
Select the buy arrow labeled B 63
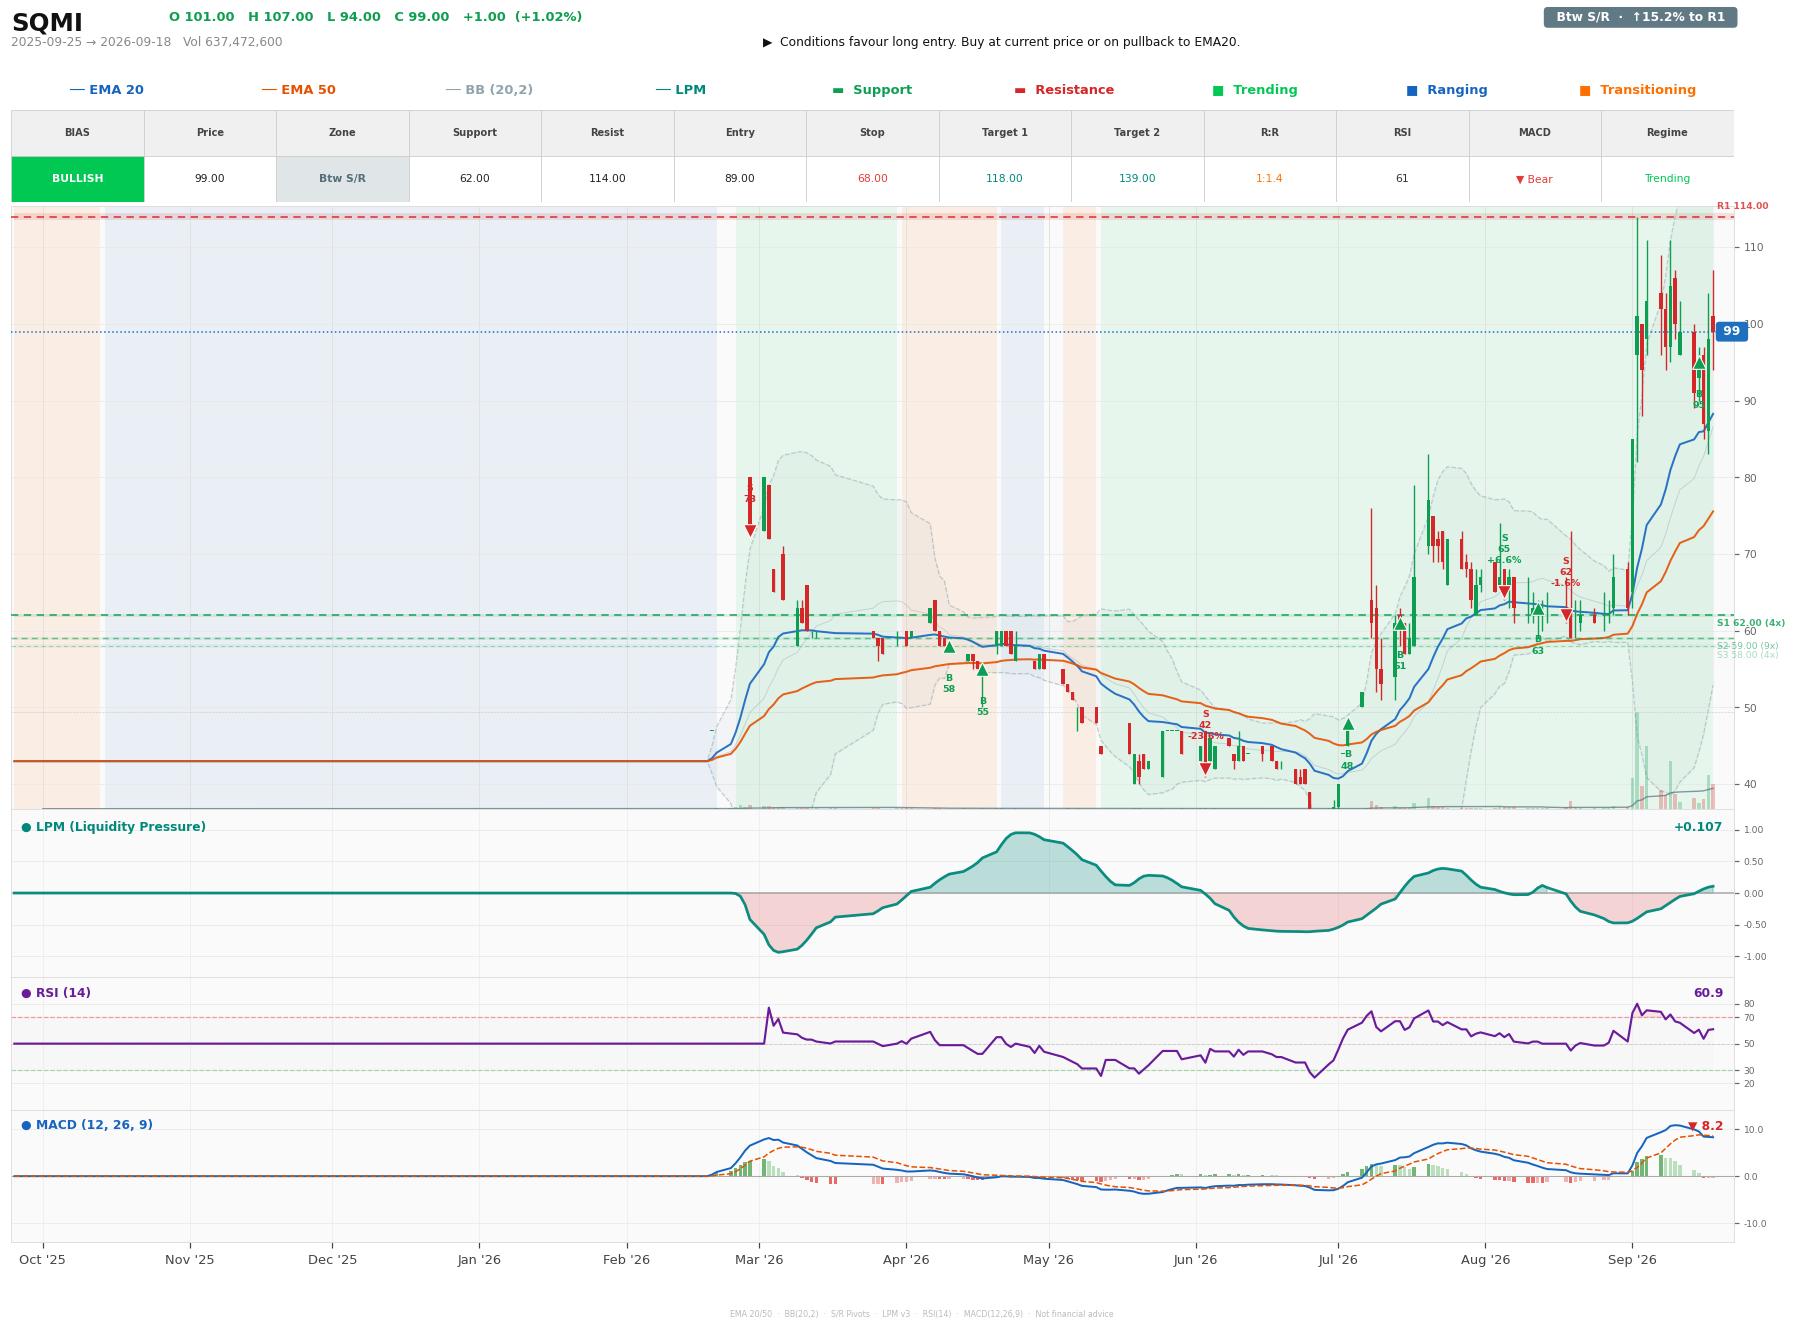click(1538, 609)
